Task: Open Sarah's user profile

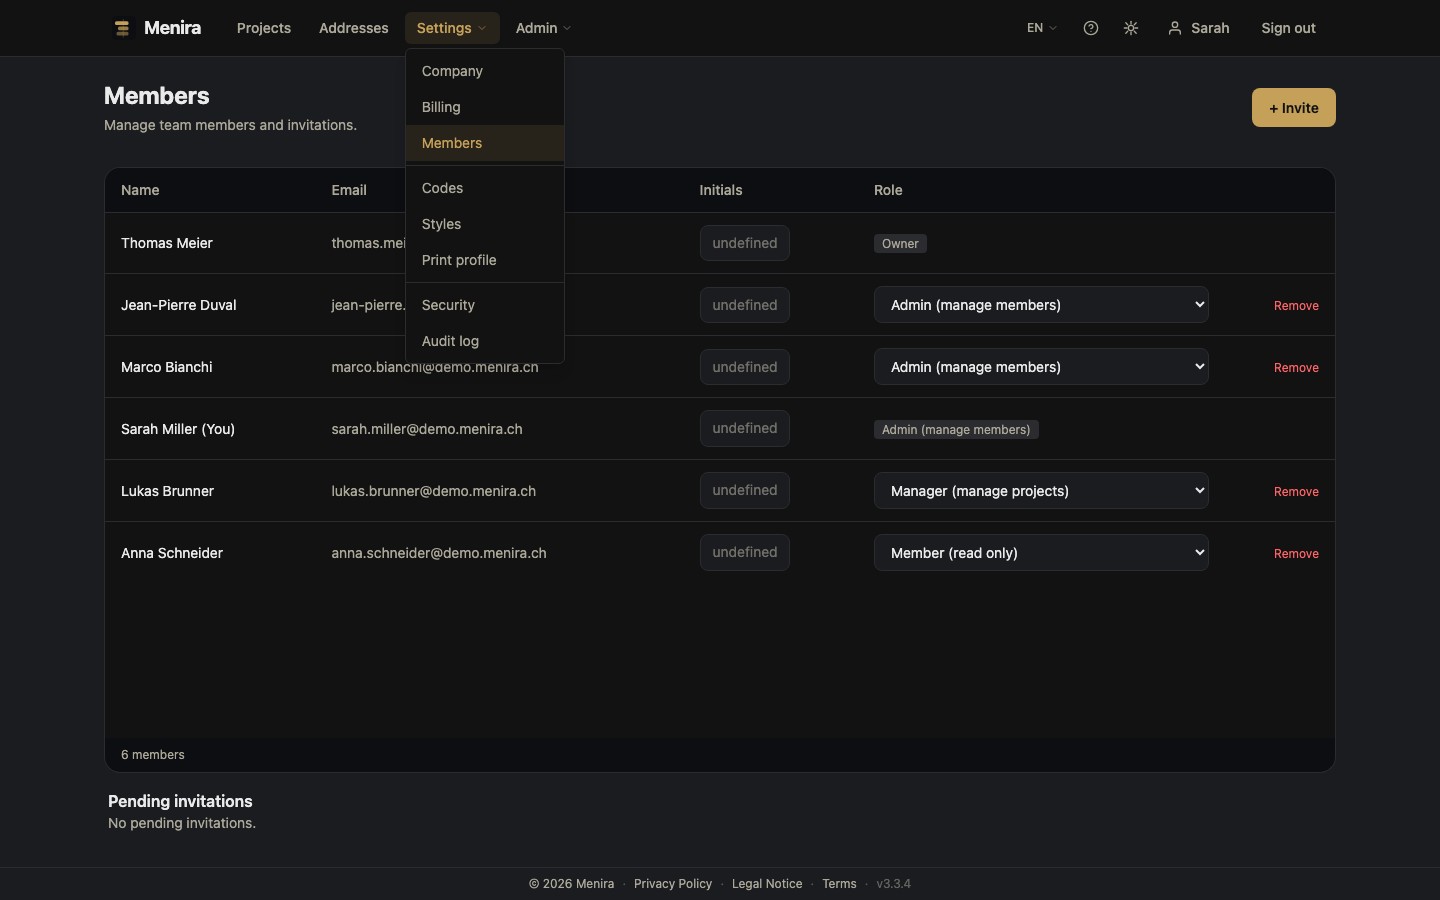Action: click(1199, 28)
